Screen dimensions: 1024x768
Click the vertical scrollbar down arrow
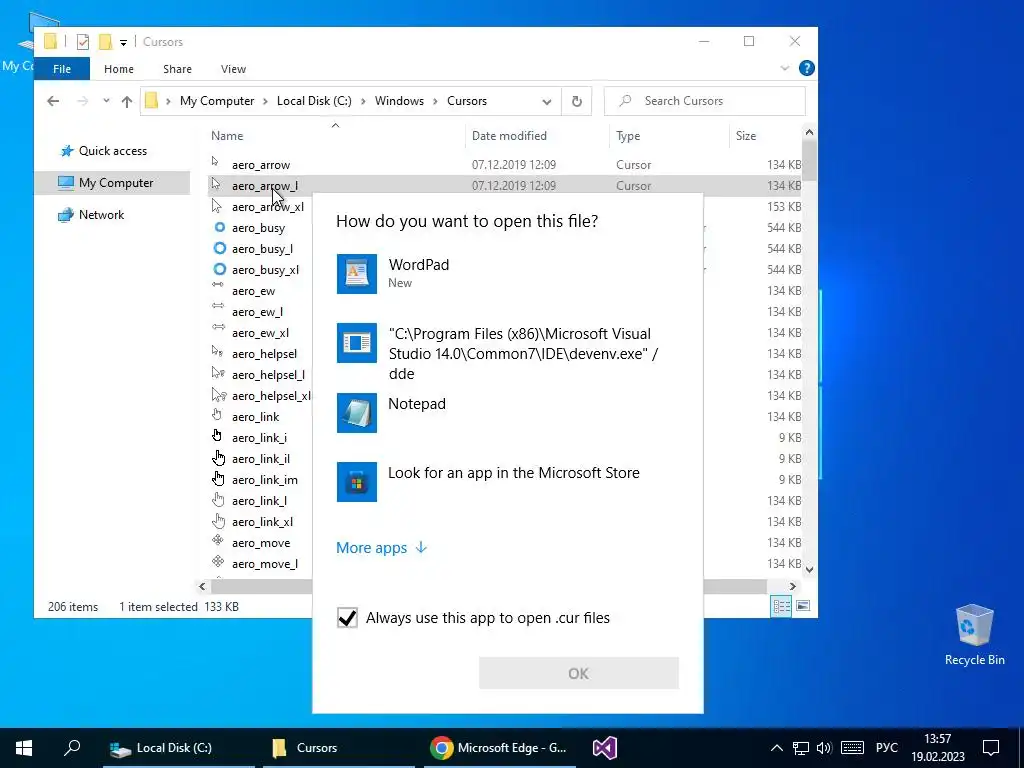pos(810,569)
